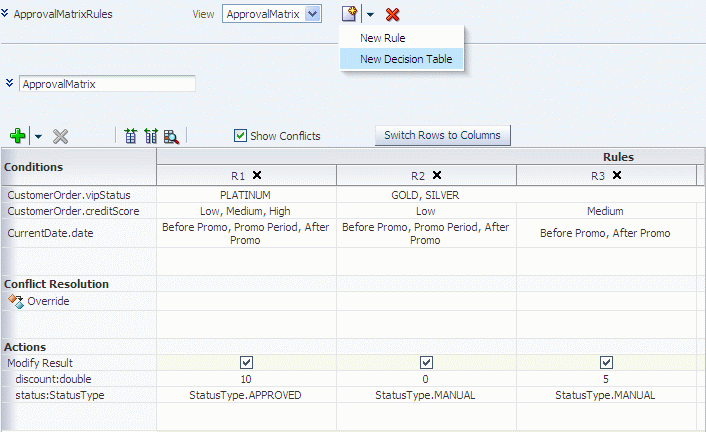
Task: Delete the ruleset with the red X icon
Action: [393, 14]
